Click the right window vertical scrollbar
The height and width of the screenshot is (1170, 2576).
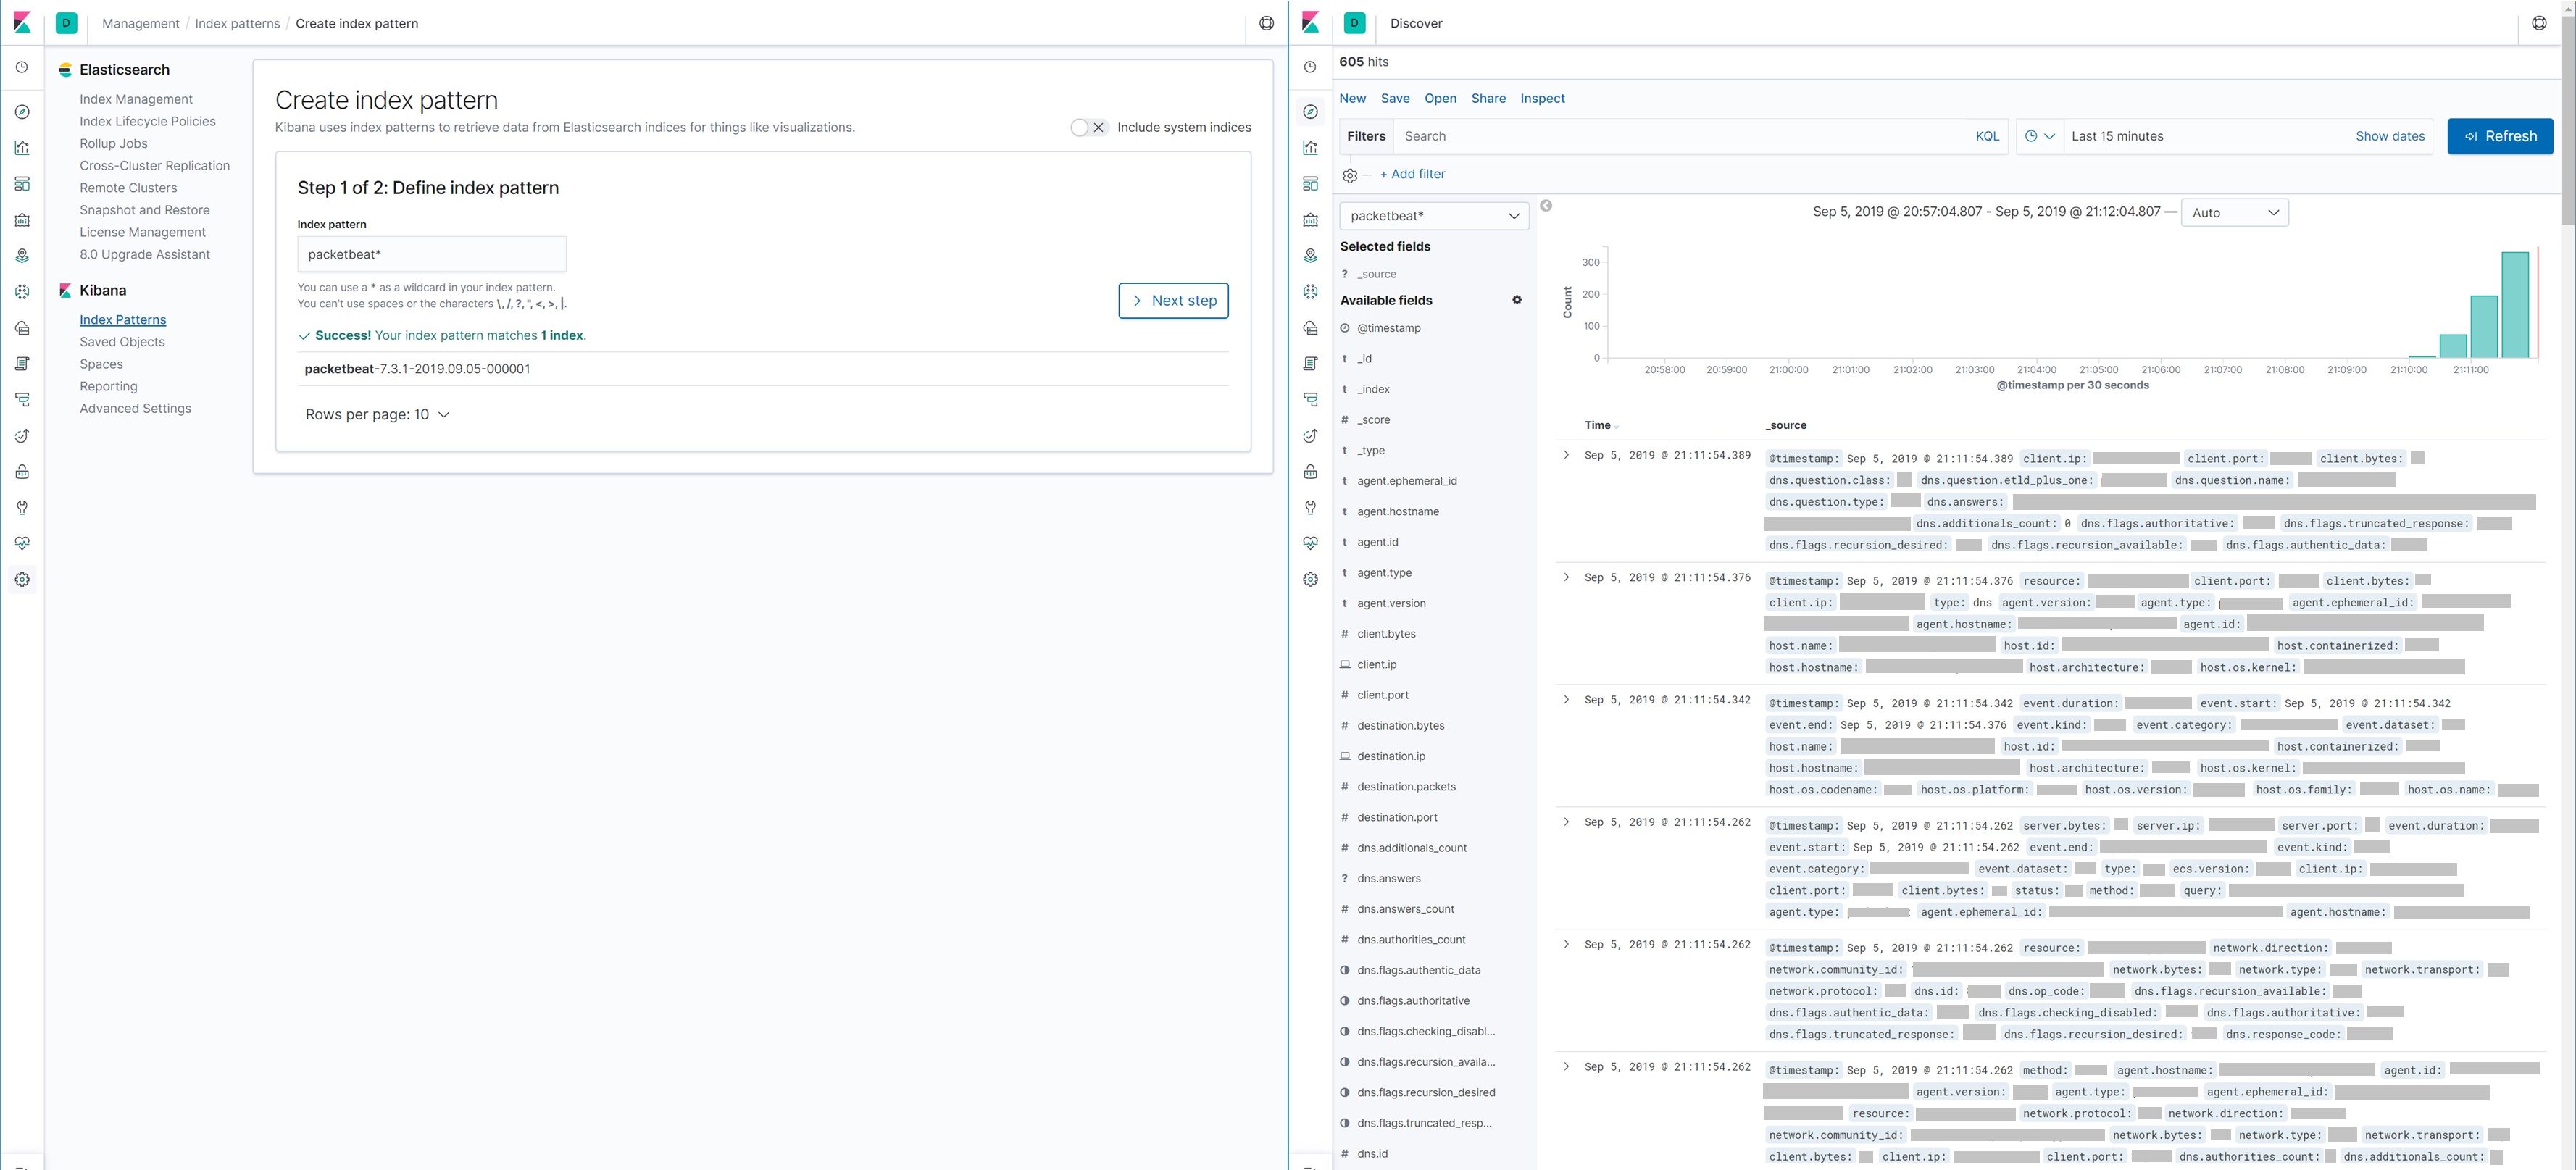click(x=2567, y=120)
